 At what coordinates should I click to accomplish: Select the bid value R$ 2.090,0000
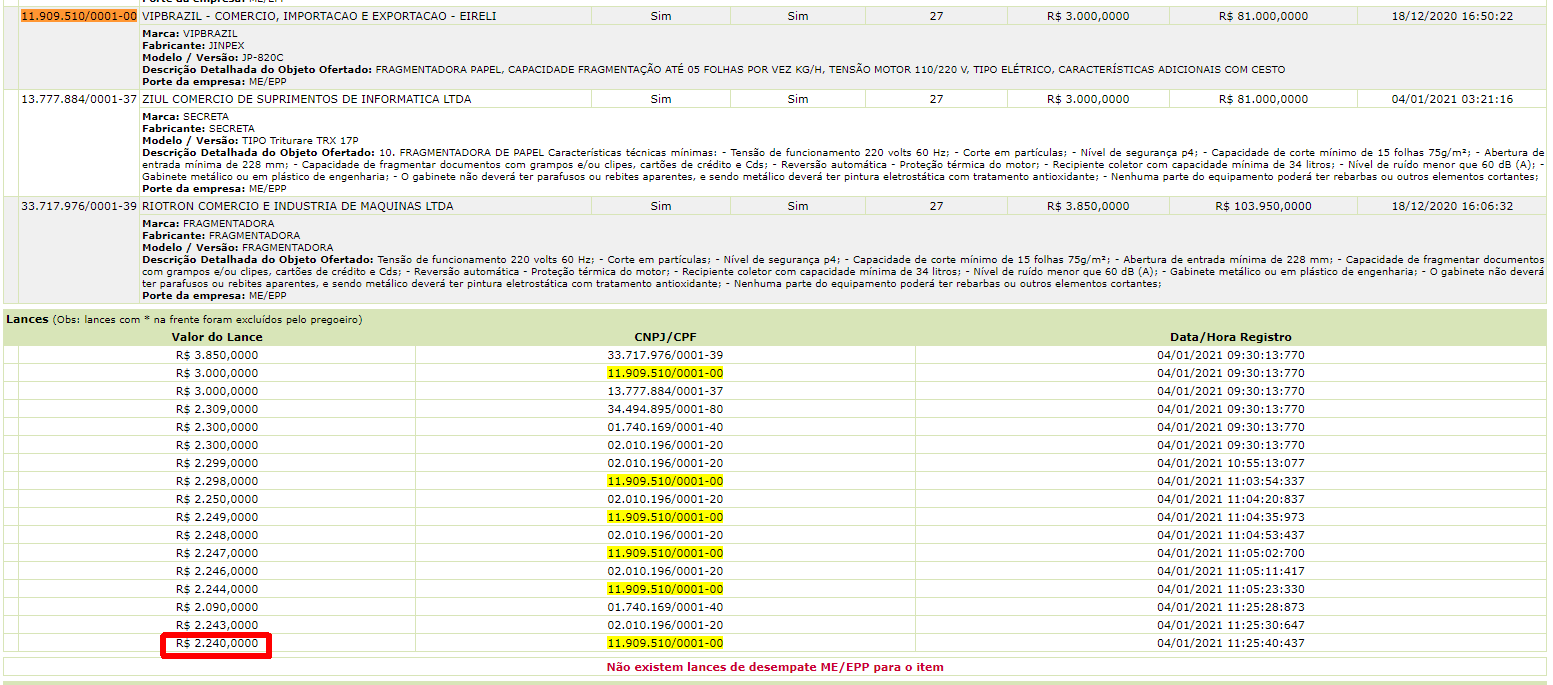point(217,607)
